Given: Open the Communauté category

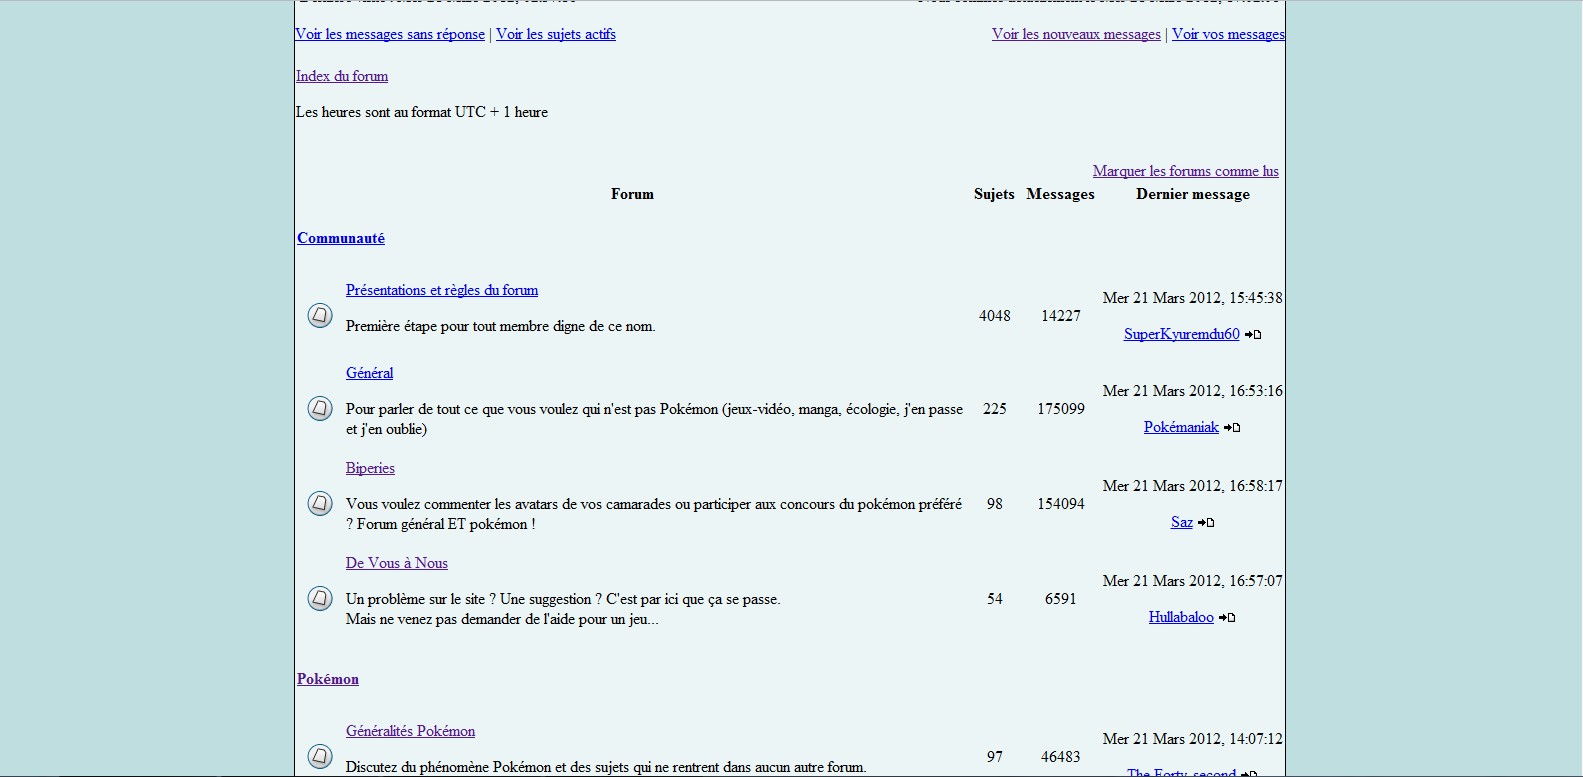Looking at the screenshot, I should click(x=341, y=238).
